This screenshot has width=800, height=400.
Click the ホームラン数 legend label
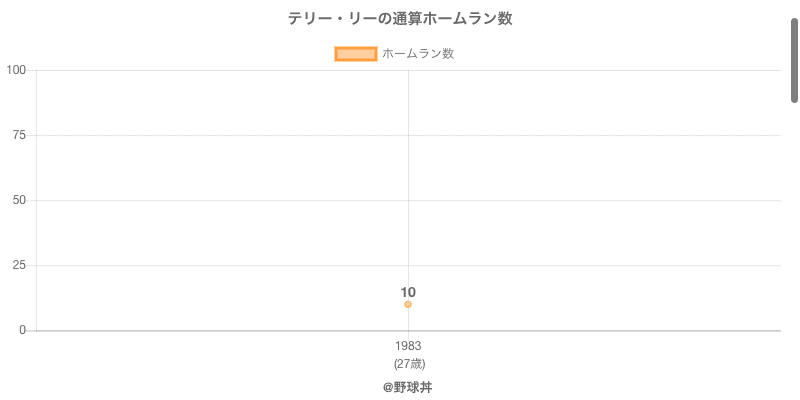[x=418, y=54]
